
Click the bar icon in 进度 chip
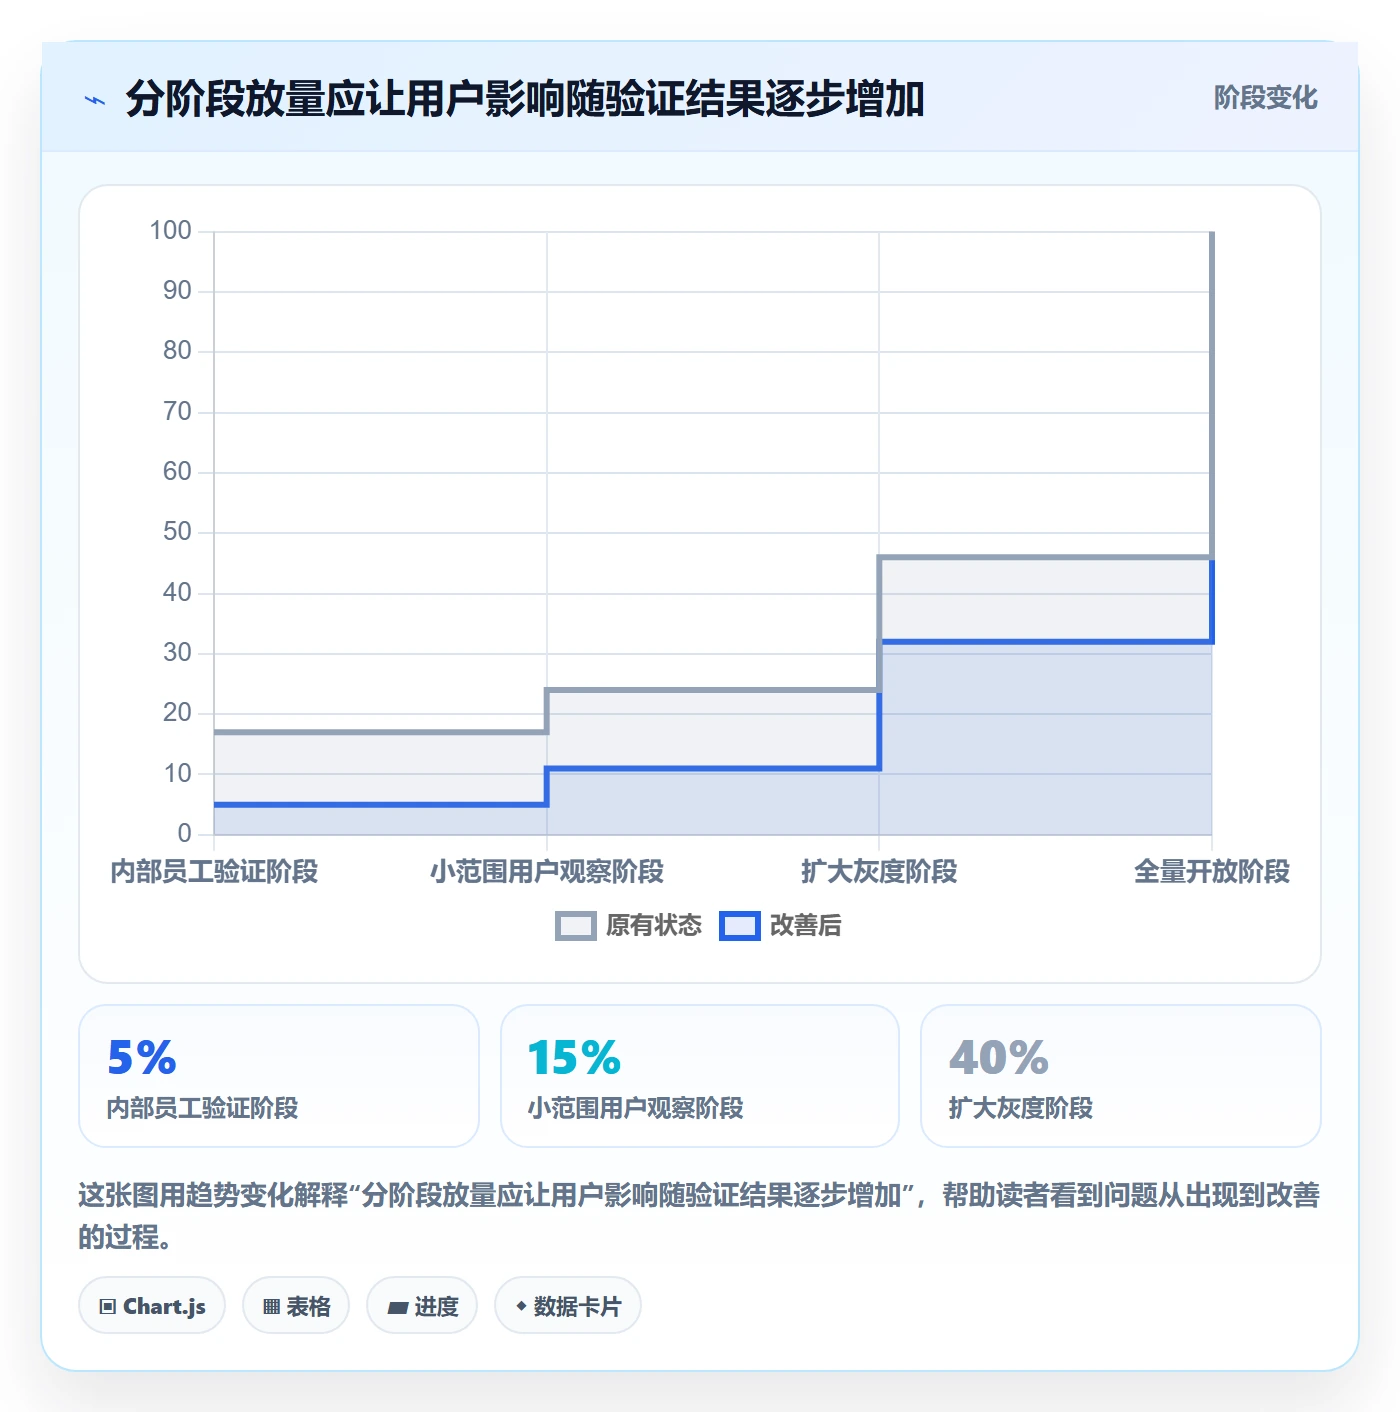[397, 1308]
